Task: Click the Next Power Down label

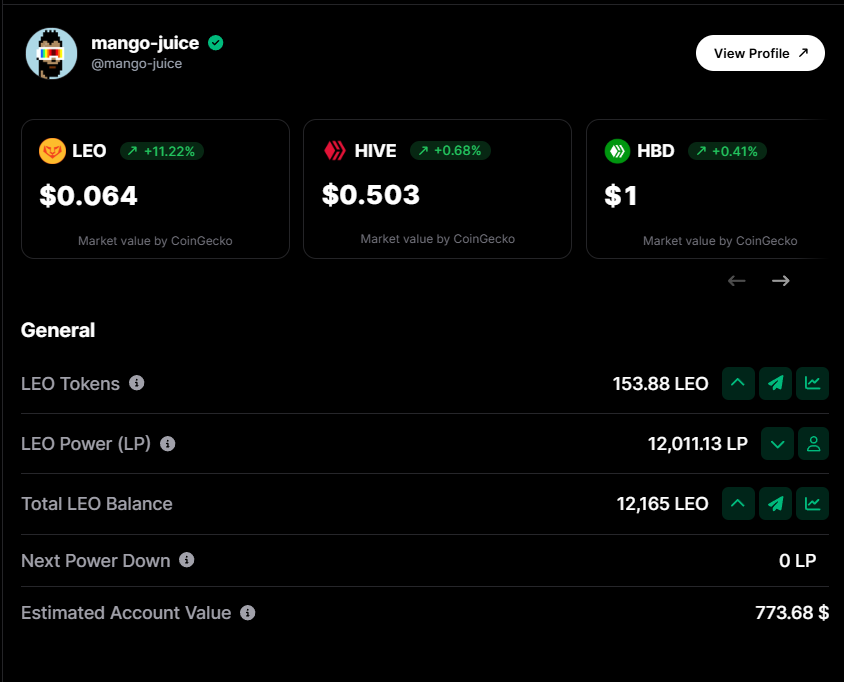Action: 96,561
